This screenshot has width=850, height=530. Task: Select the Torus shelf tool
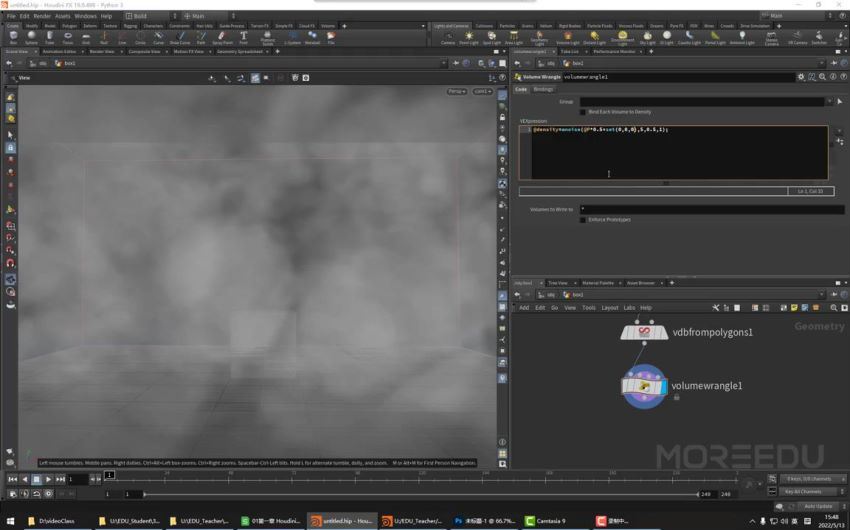coord(67,37)
